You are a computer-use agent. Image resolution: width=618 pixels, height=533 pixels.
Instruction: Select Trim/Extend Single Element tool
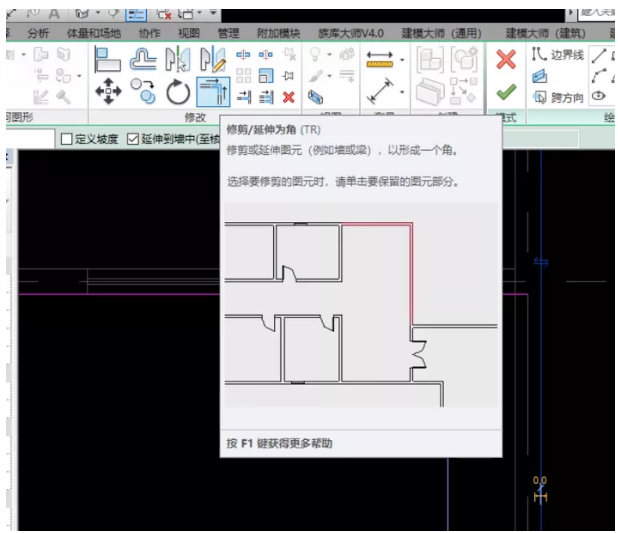click(x=244, y=97)
